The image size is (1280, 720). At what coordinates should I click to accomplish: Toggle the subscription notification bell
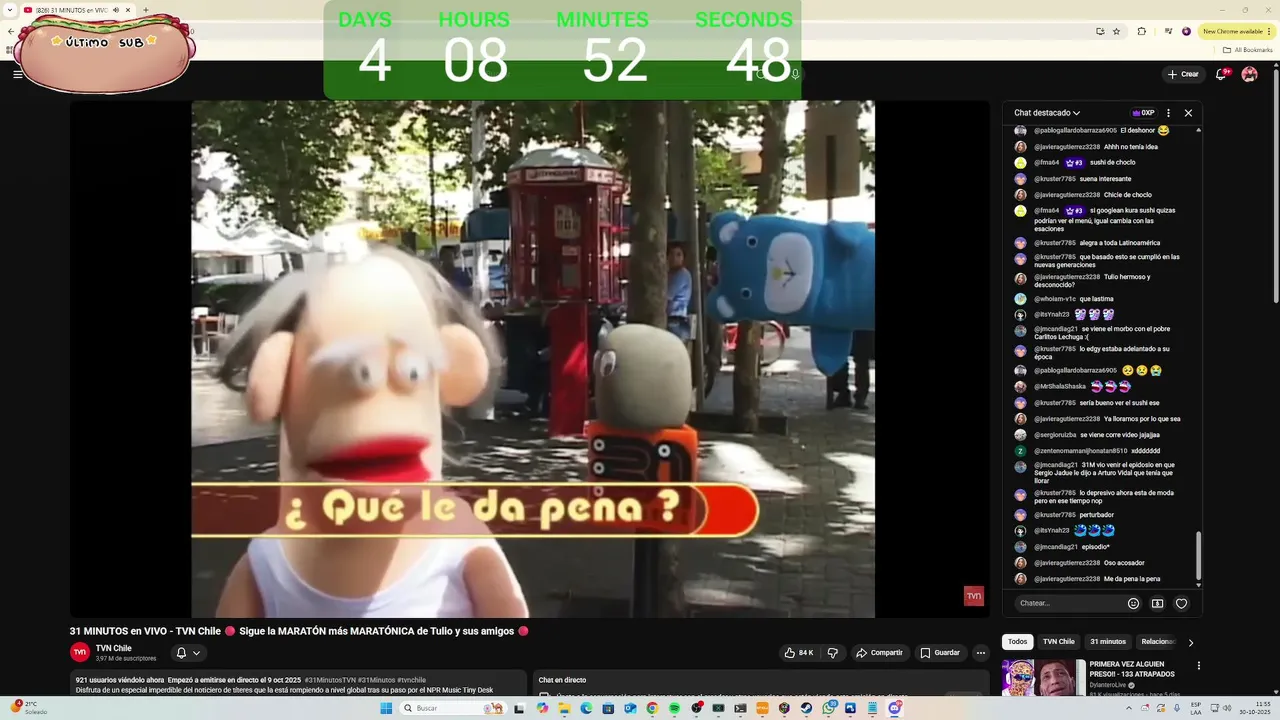[181, 653]
